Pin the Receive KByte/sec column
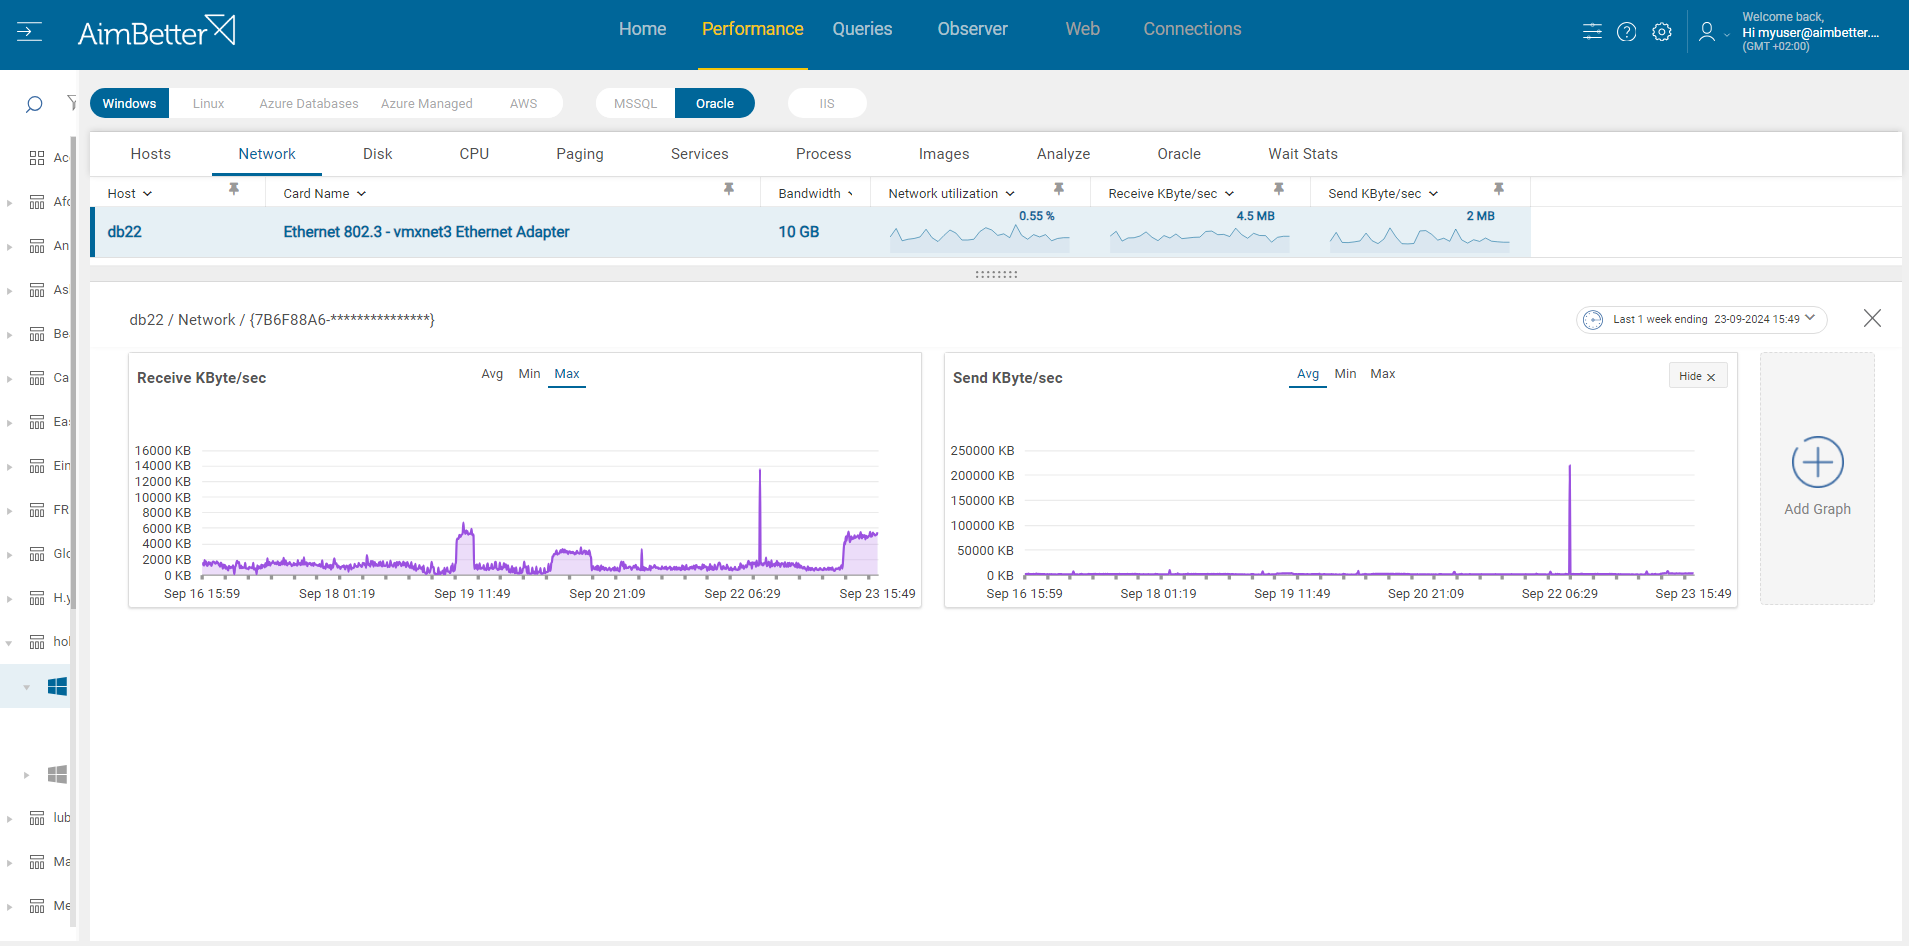 tap(1279, 189)
